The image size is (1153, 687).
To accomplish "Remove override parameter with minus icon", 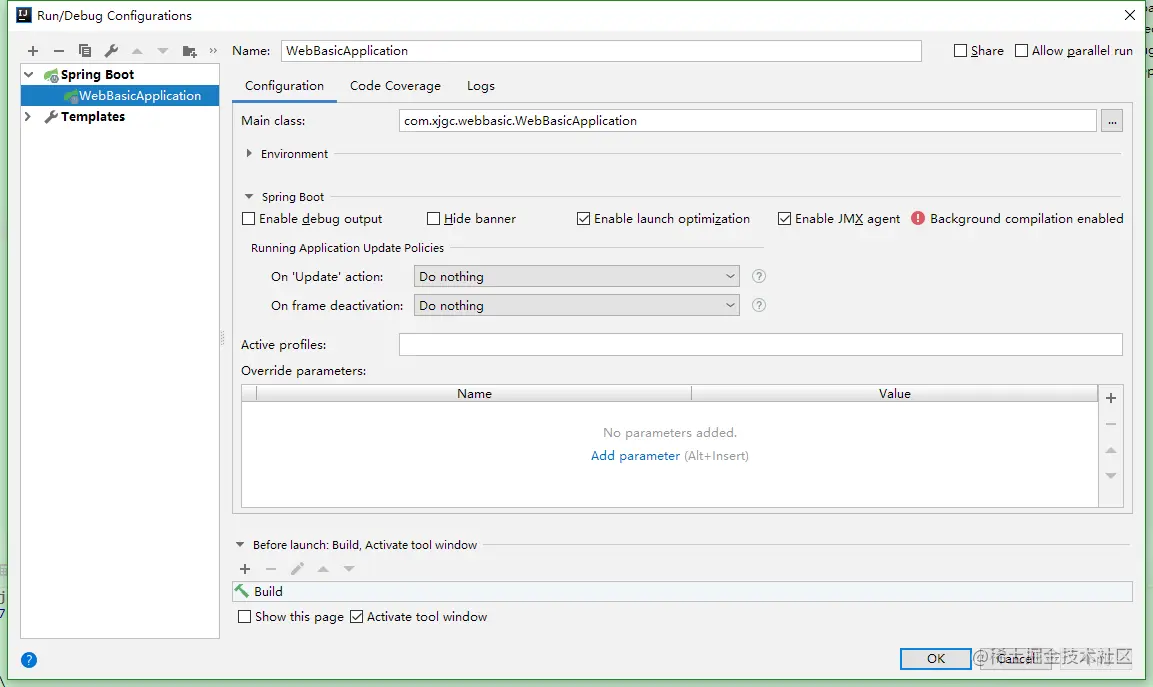I will click(1111, 424).
